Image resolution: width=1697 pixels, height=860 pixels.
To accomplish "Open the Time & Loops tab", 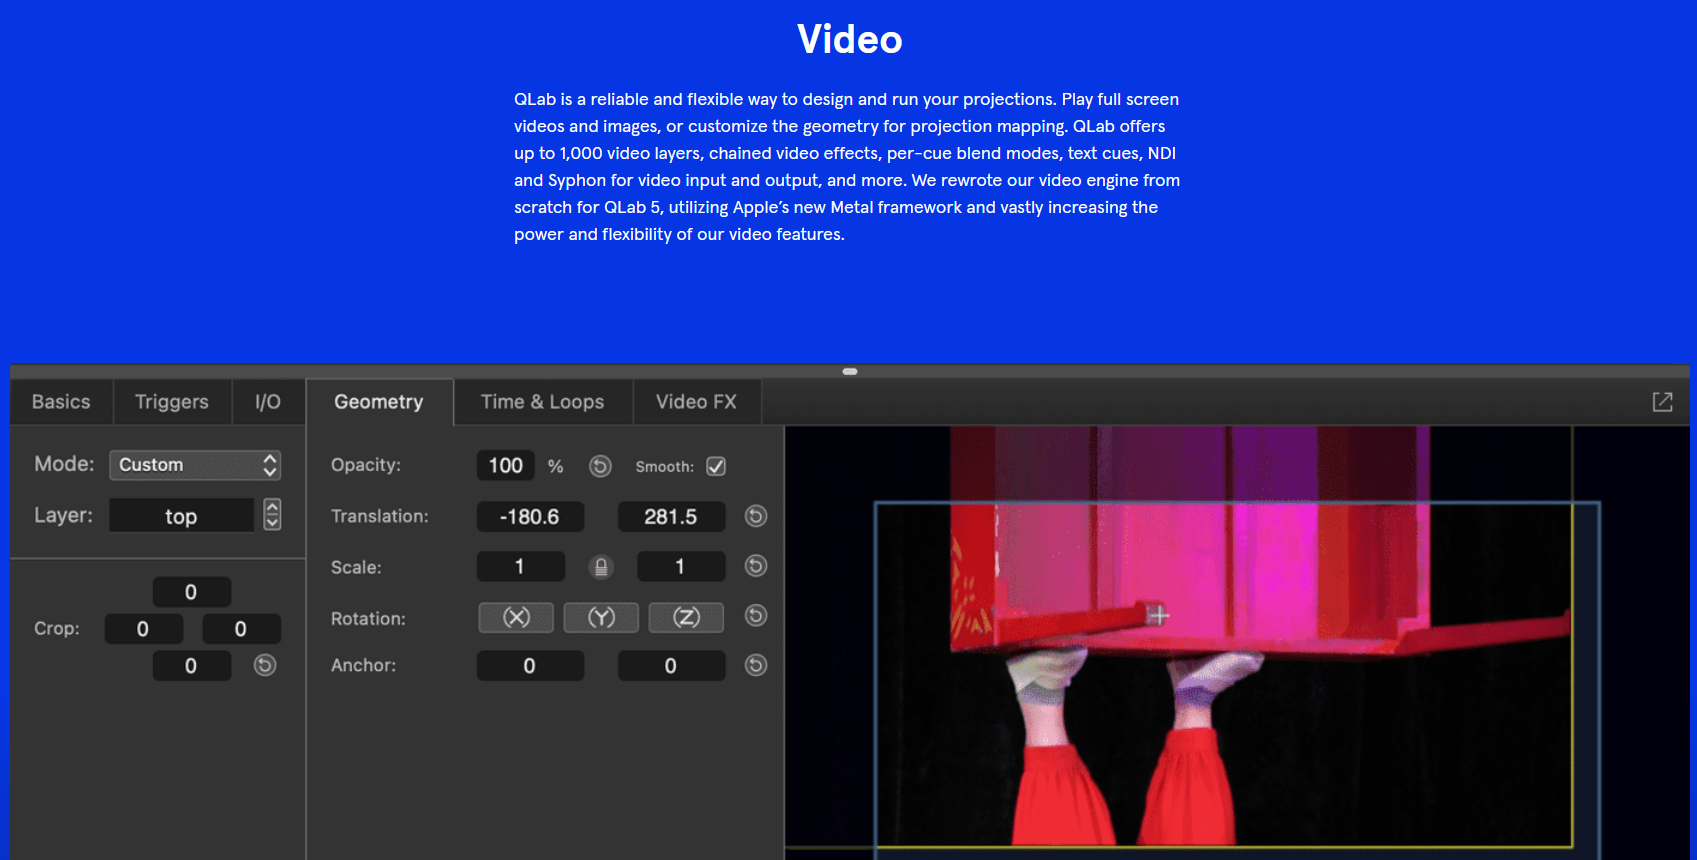I will (x=543, y=402).
